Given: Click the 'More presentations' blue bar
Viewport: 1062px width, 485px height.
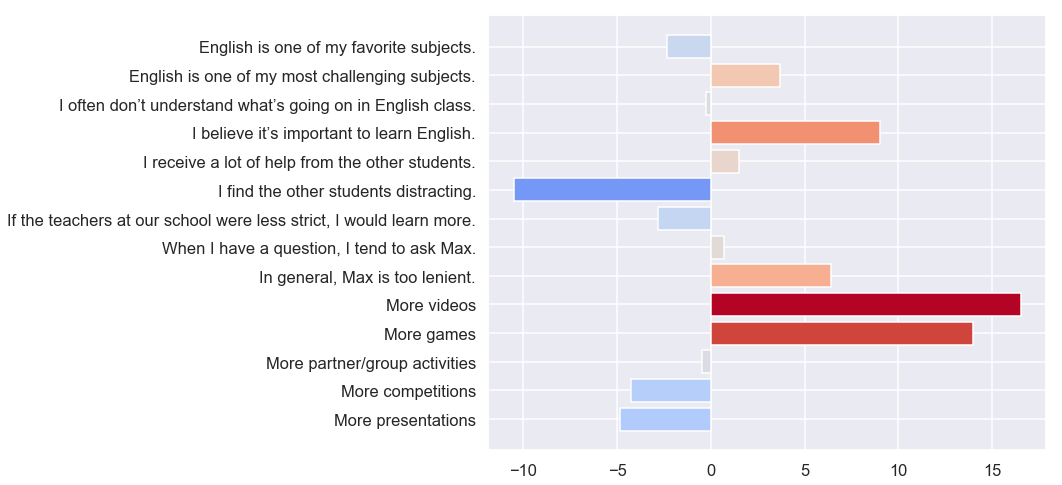Looking at the screenshot, I should [x=665, y=420].
